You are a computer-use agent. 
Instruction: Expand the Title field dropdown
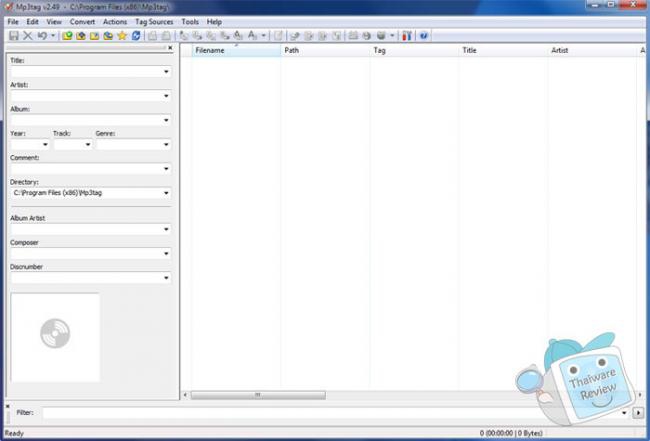tap(166, 72)
